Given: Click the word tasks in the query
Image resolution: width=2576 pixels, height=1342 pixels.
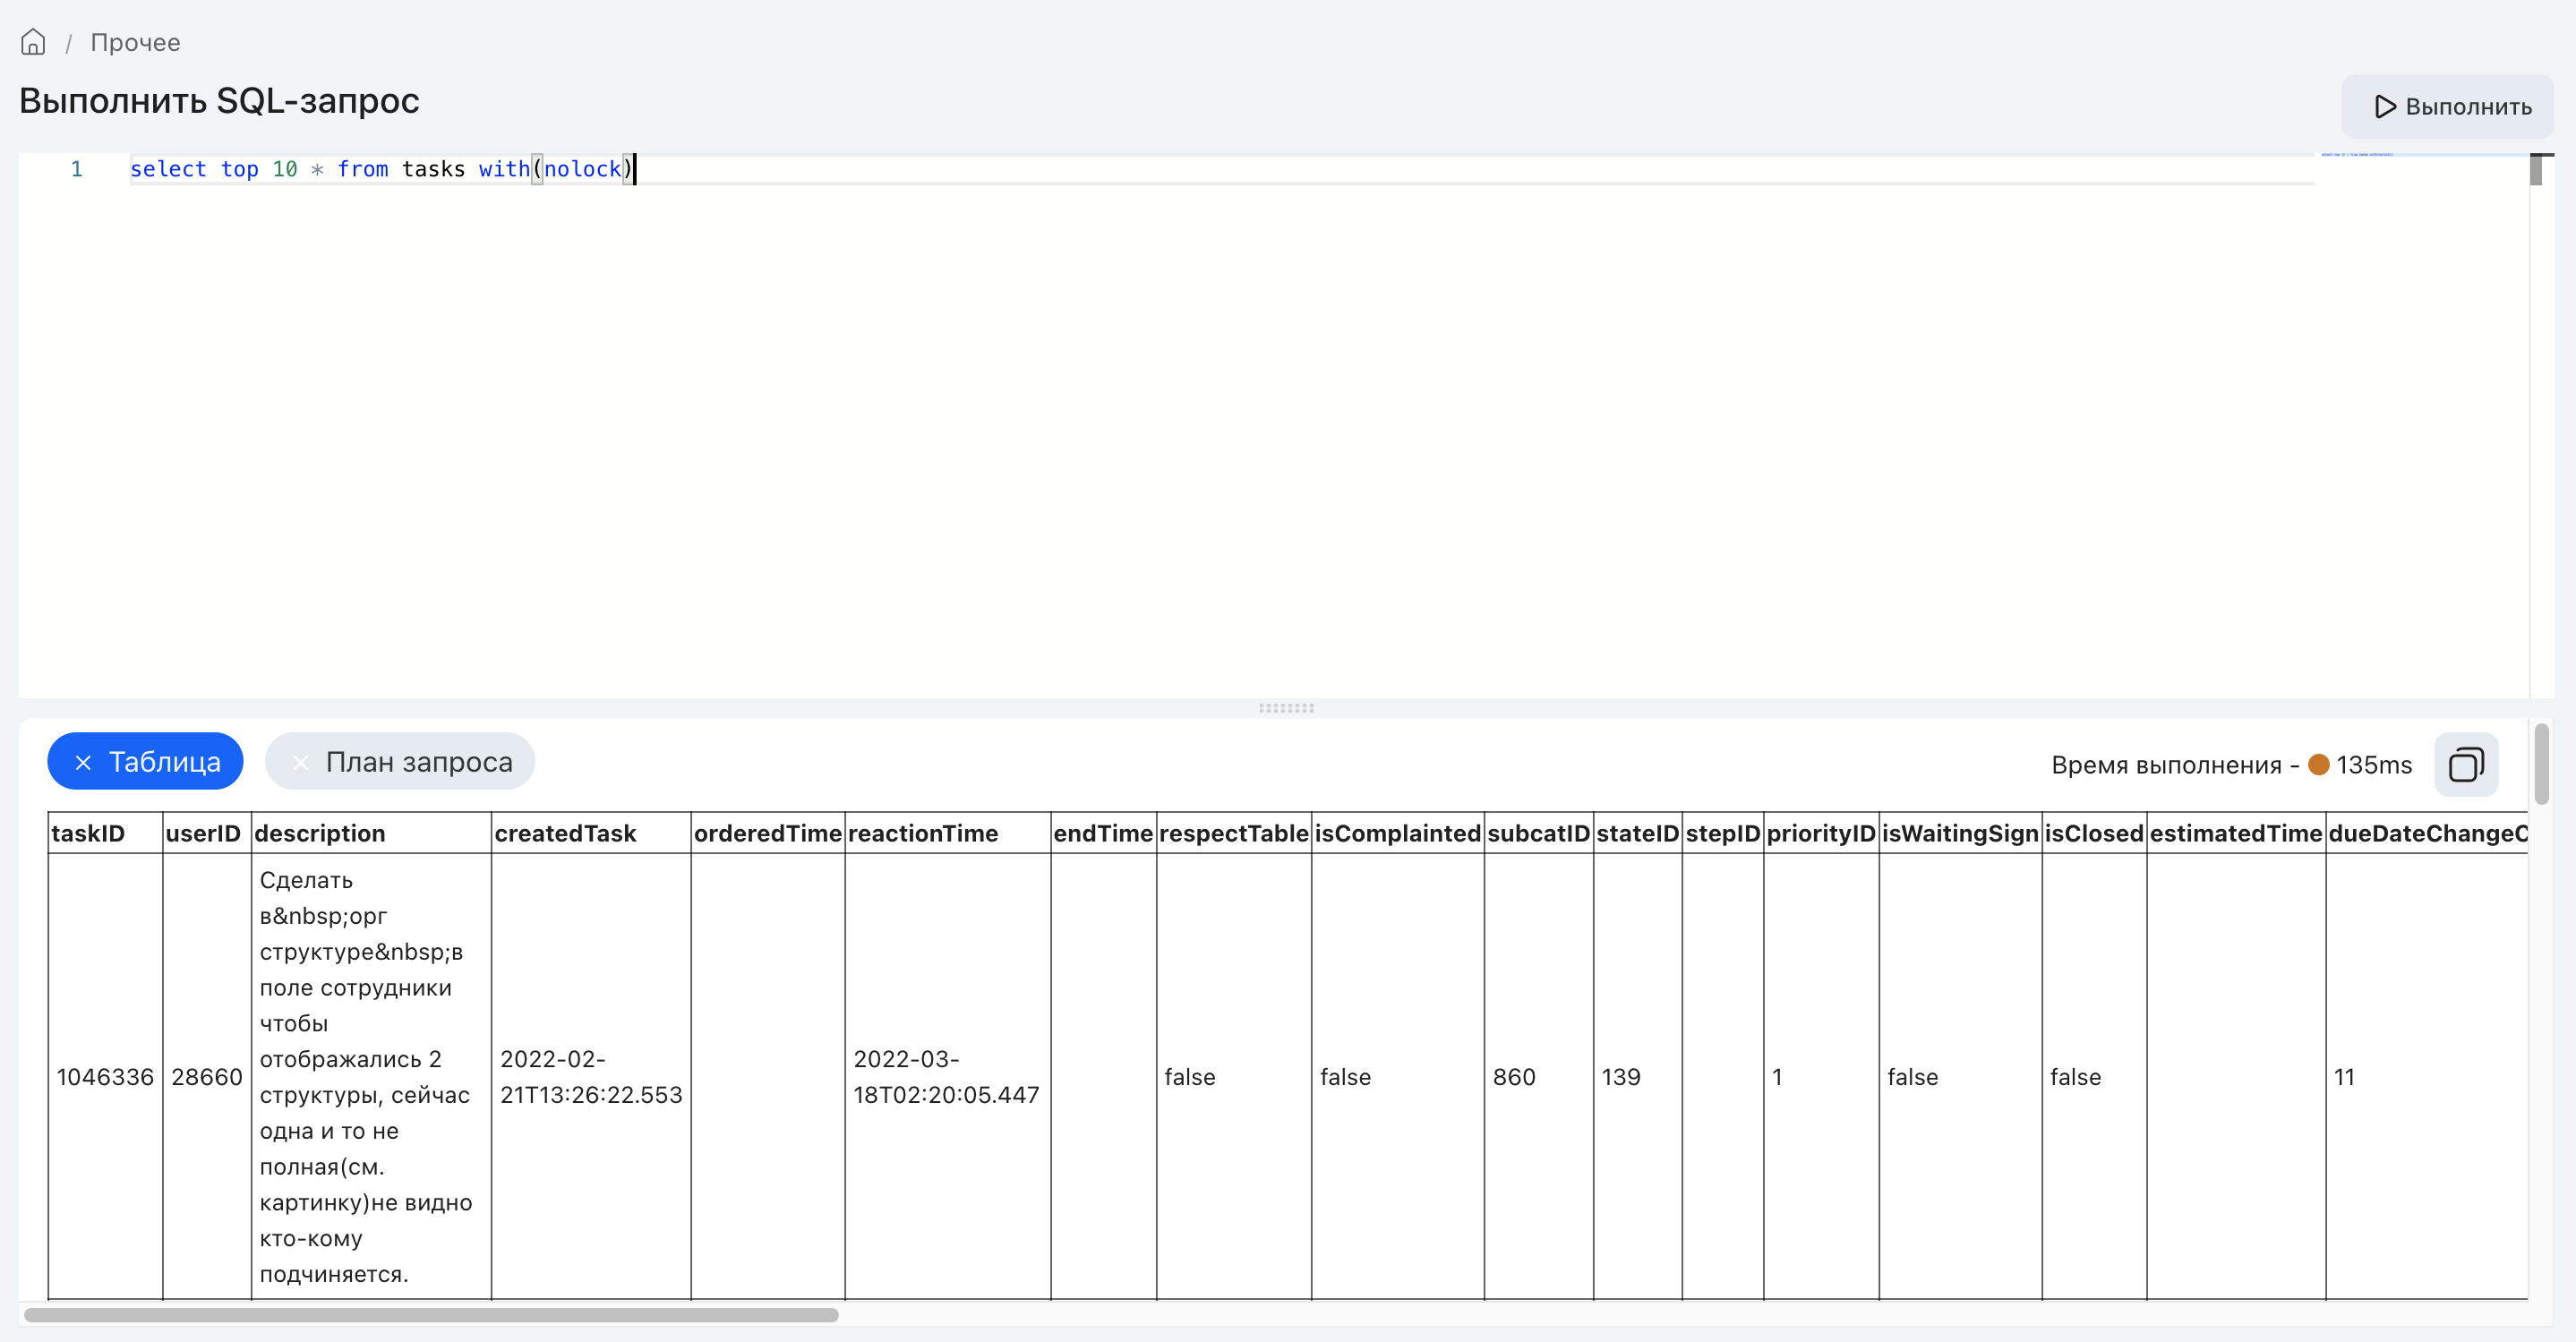Looking at the screenshot, I should pos(433,169).
